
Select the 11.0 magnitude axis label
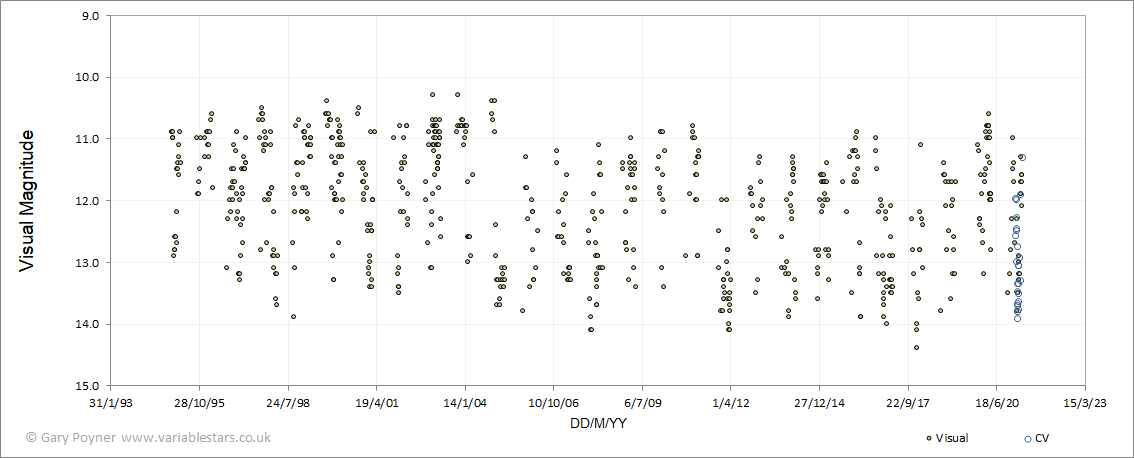(88, 138)
